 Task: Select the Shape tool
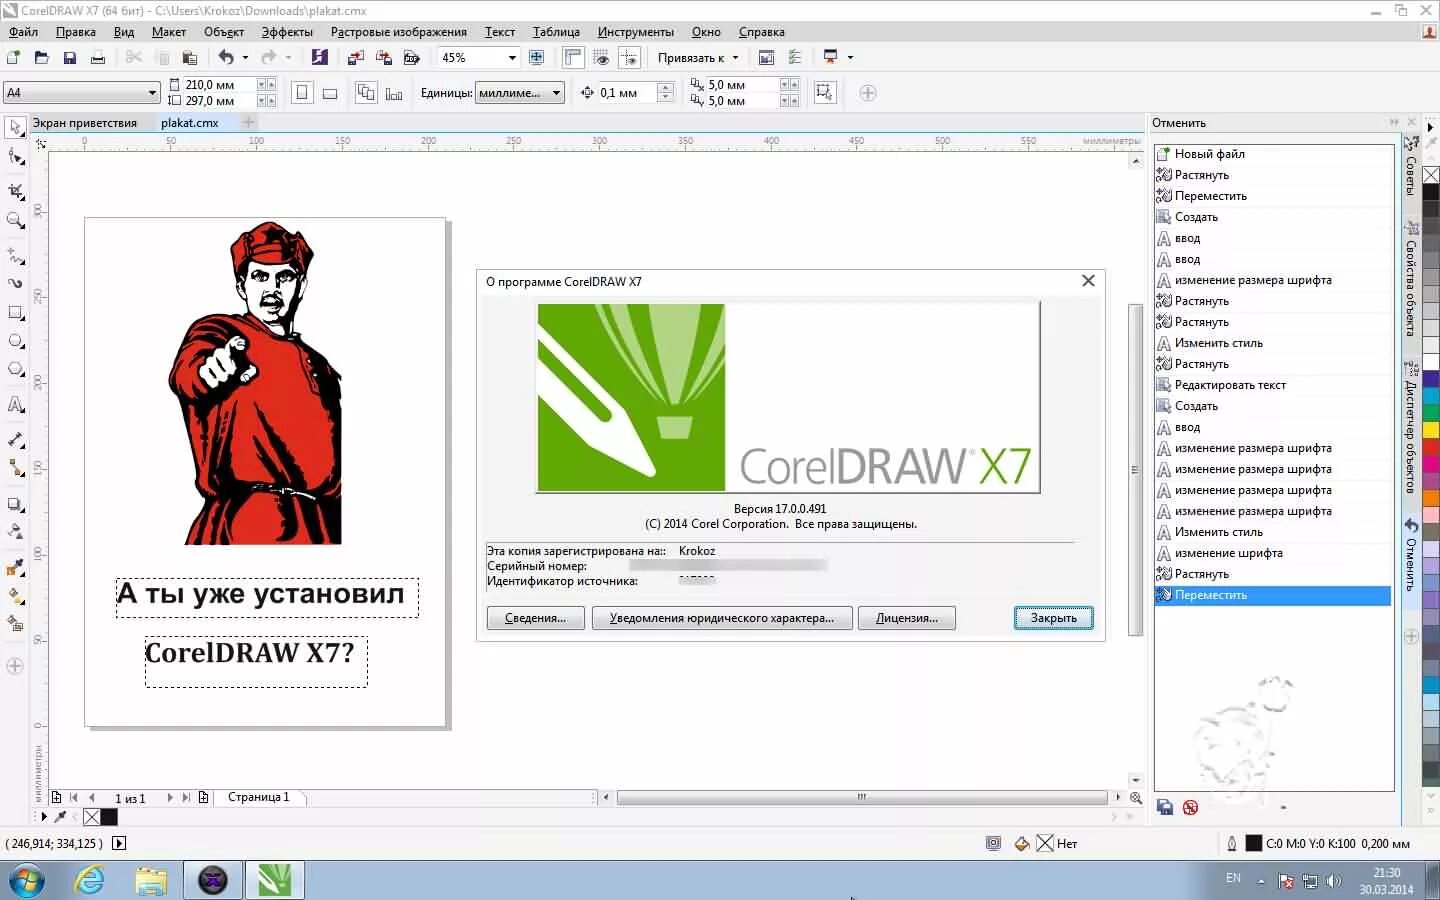click(x=15, y=157)
